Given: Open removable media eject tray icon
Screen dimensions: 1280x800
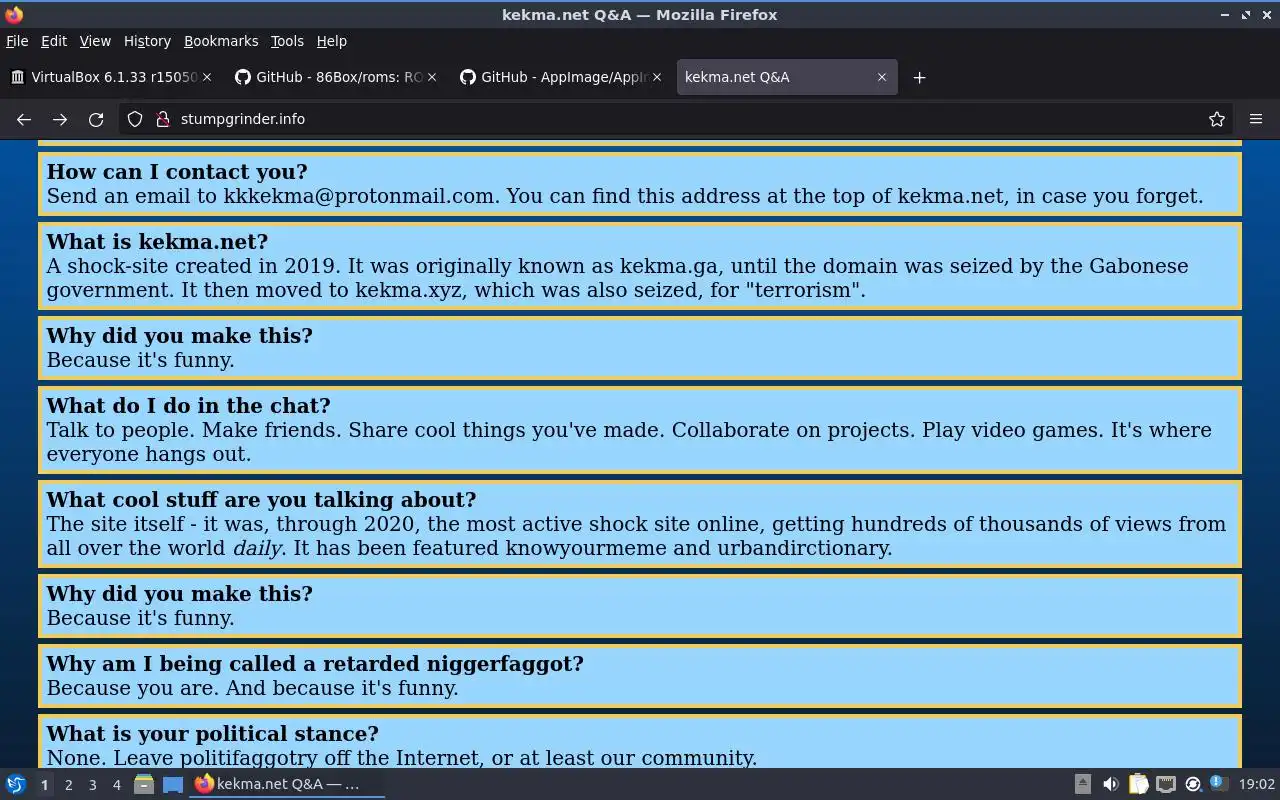Looking at the screenshot, I should click(x=1083, y=784).
